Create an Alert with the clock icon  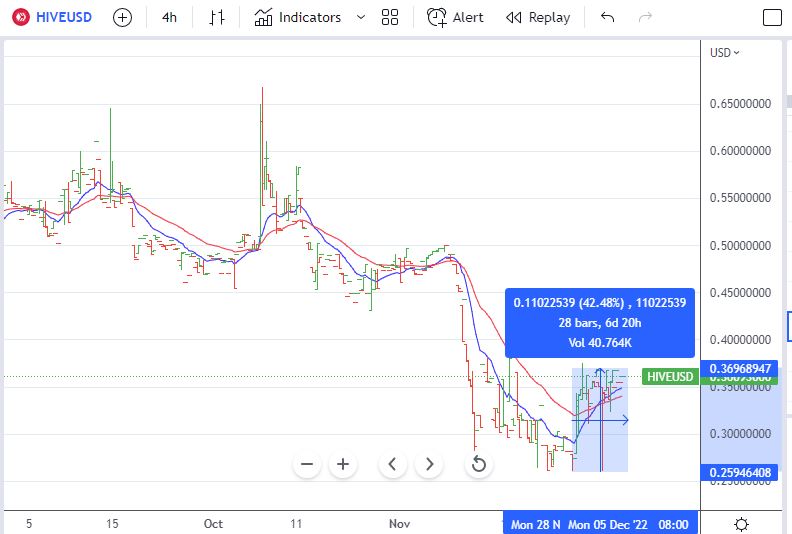tap(455, 18)
